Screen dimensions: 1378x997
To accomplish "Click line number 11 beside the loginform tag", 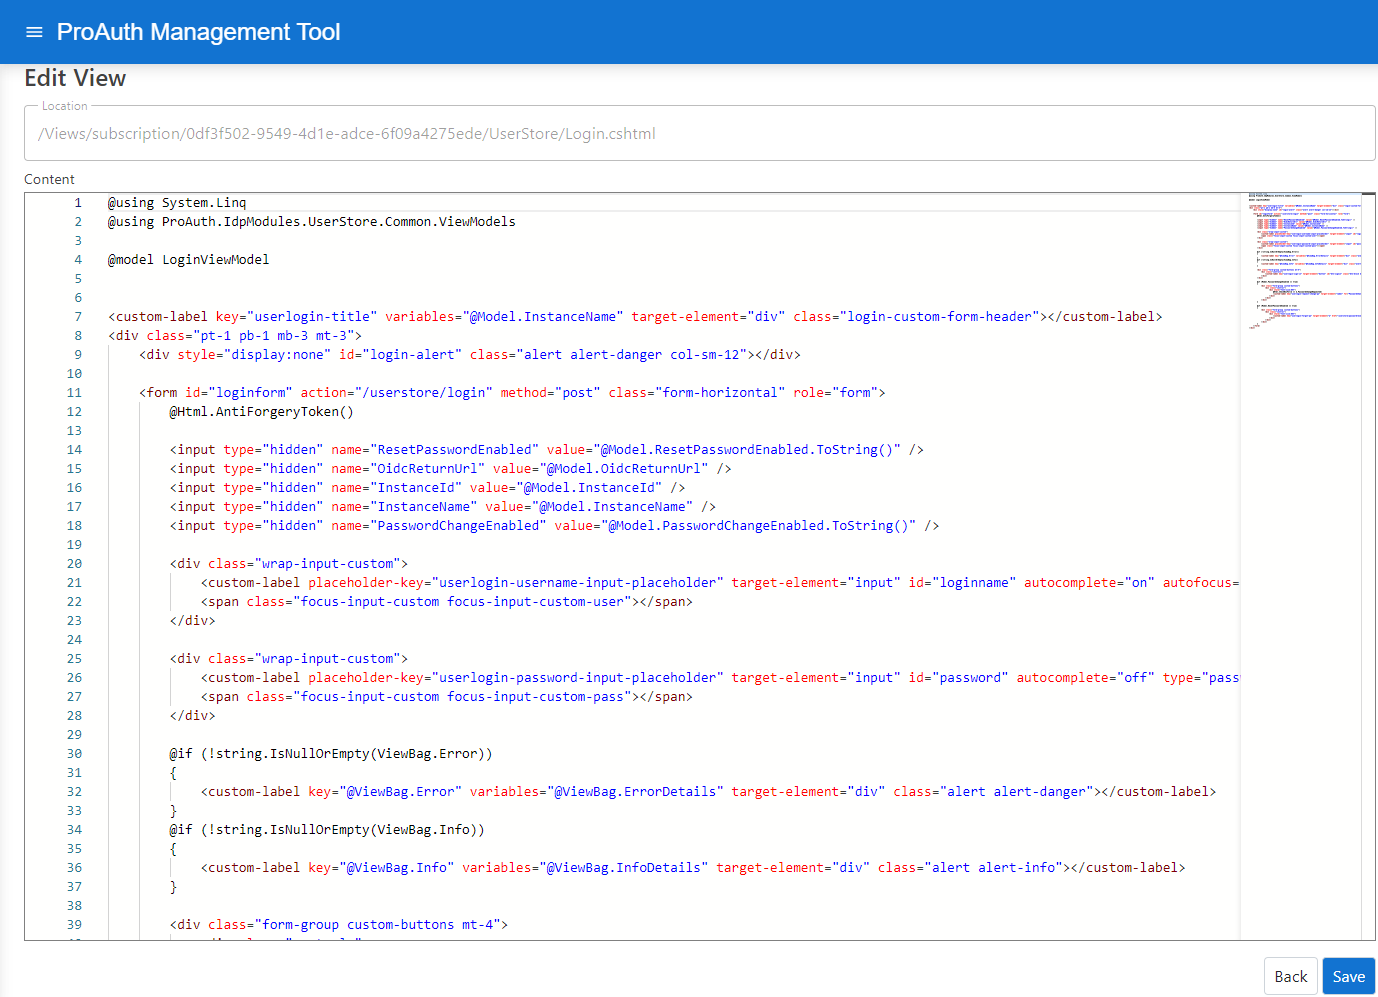I will 74,392.
